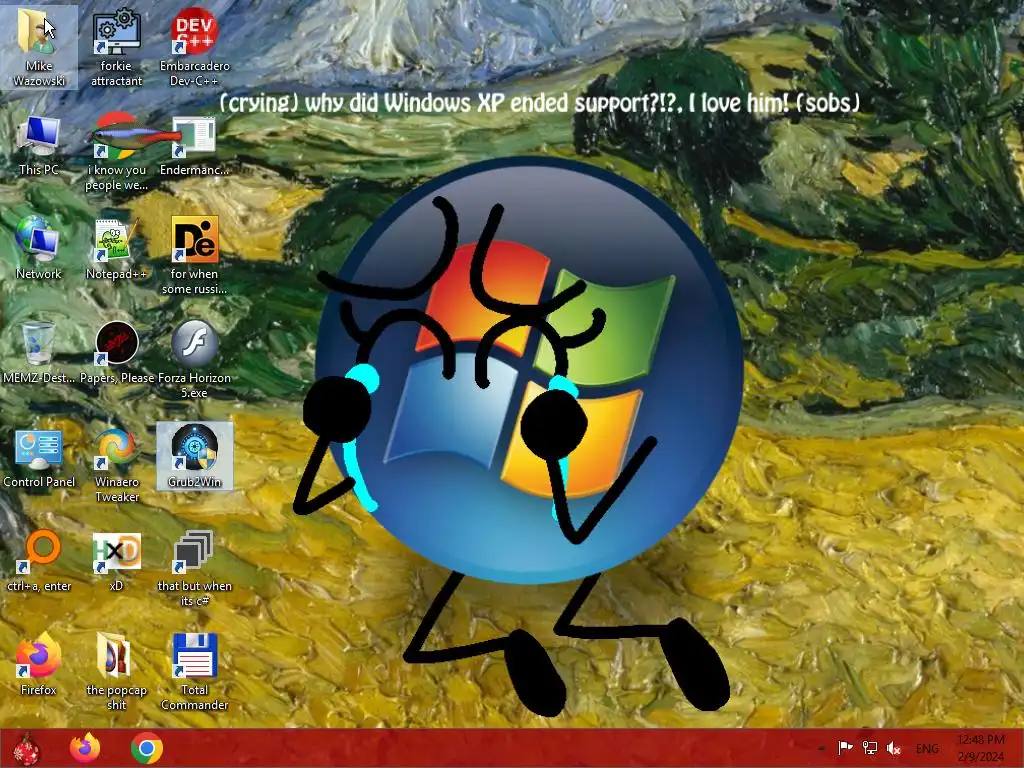Select 'the popcap shit' folder

pos(116,673)
